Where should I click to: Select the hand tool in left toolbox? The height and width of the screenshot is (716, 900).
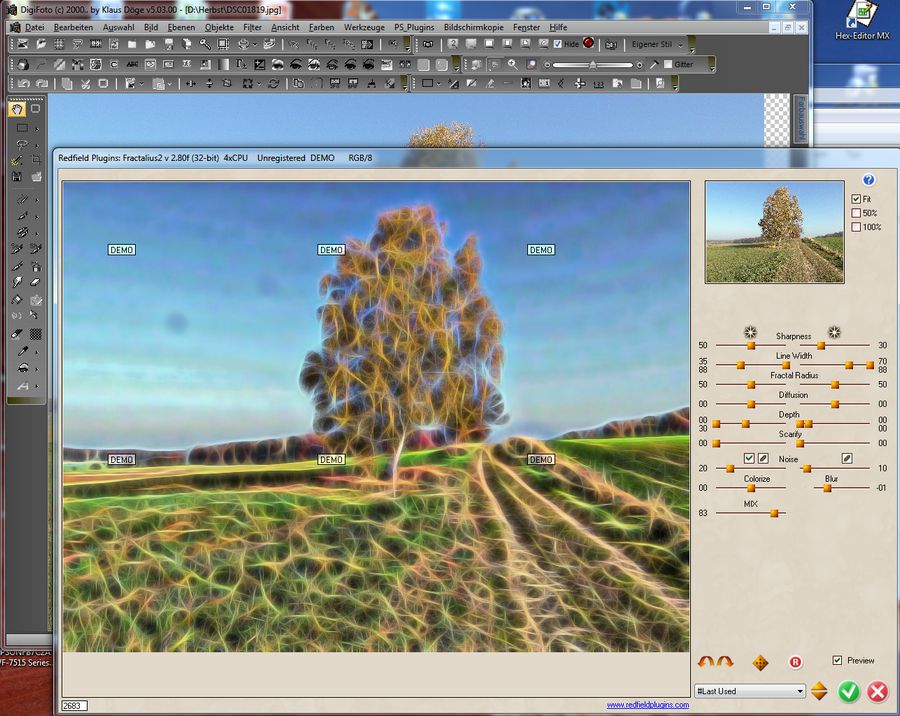(19, 109)
